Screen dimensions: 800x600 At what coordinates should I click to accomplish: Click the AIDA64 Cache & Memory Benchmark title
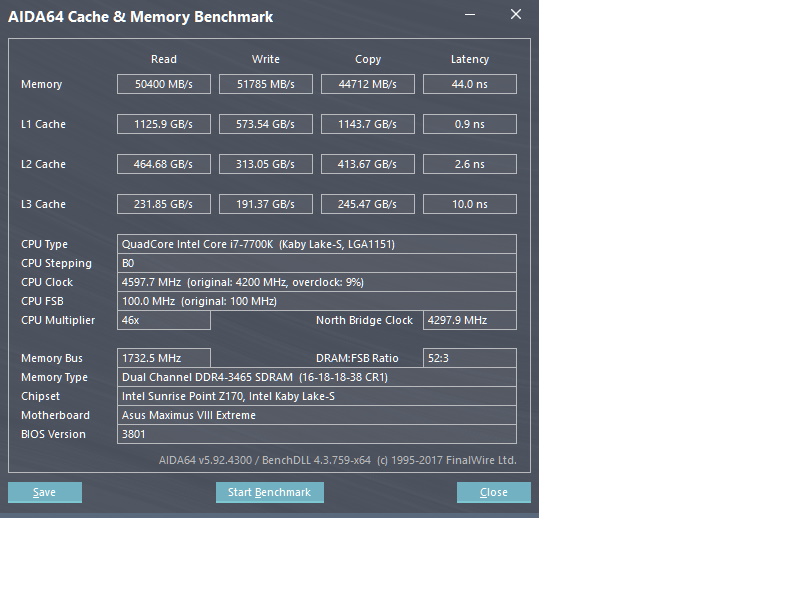point(140,17)
